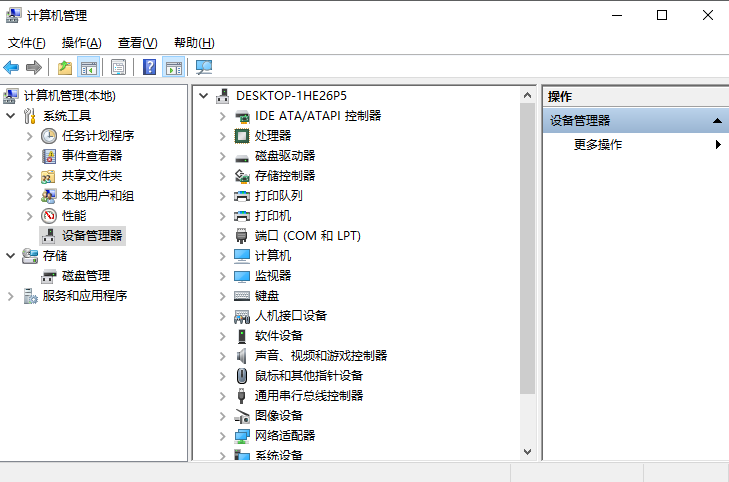729x482 pixels.
Task: Click the up one level folder icon
Action: (65, 67)
